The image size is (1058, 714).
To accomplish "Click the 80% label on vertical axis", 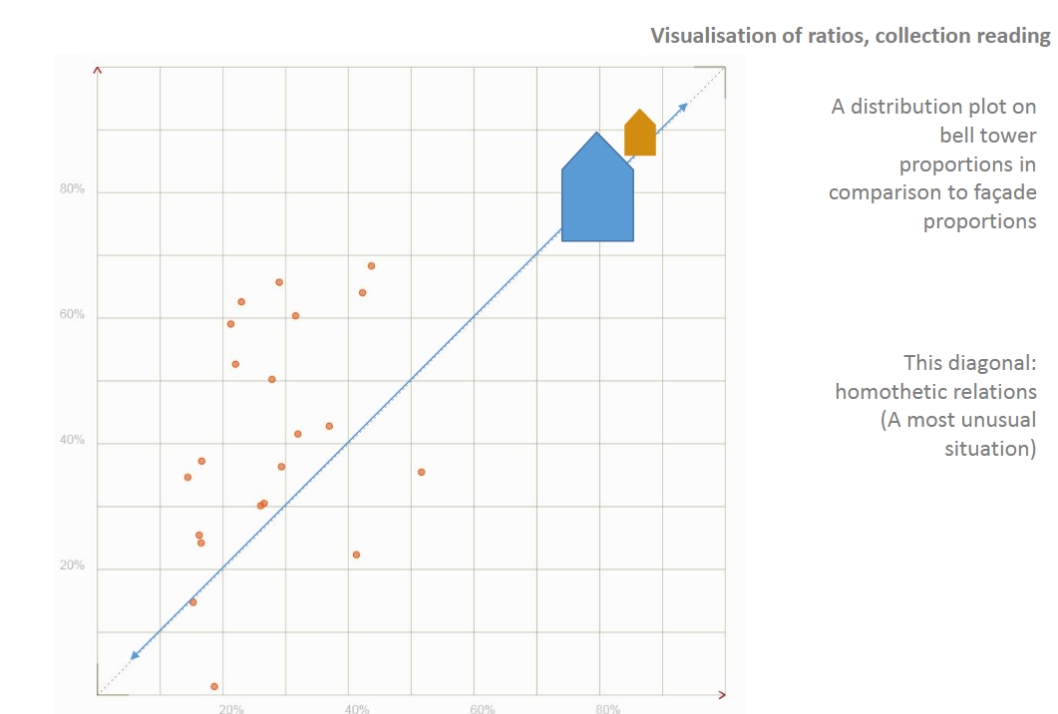I will tap(72, 189).
